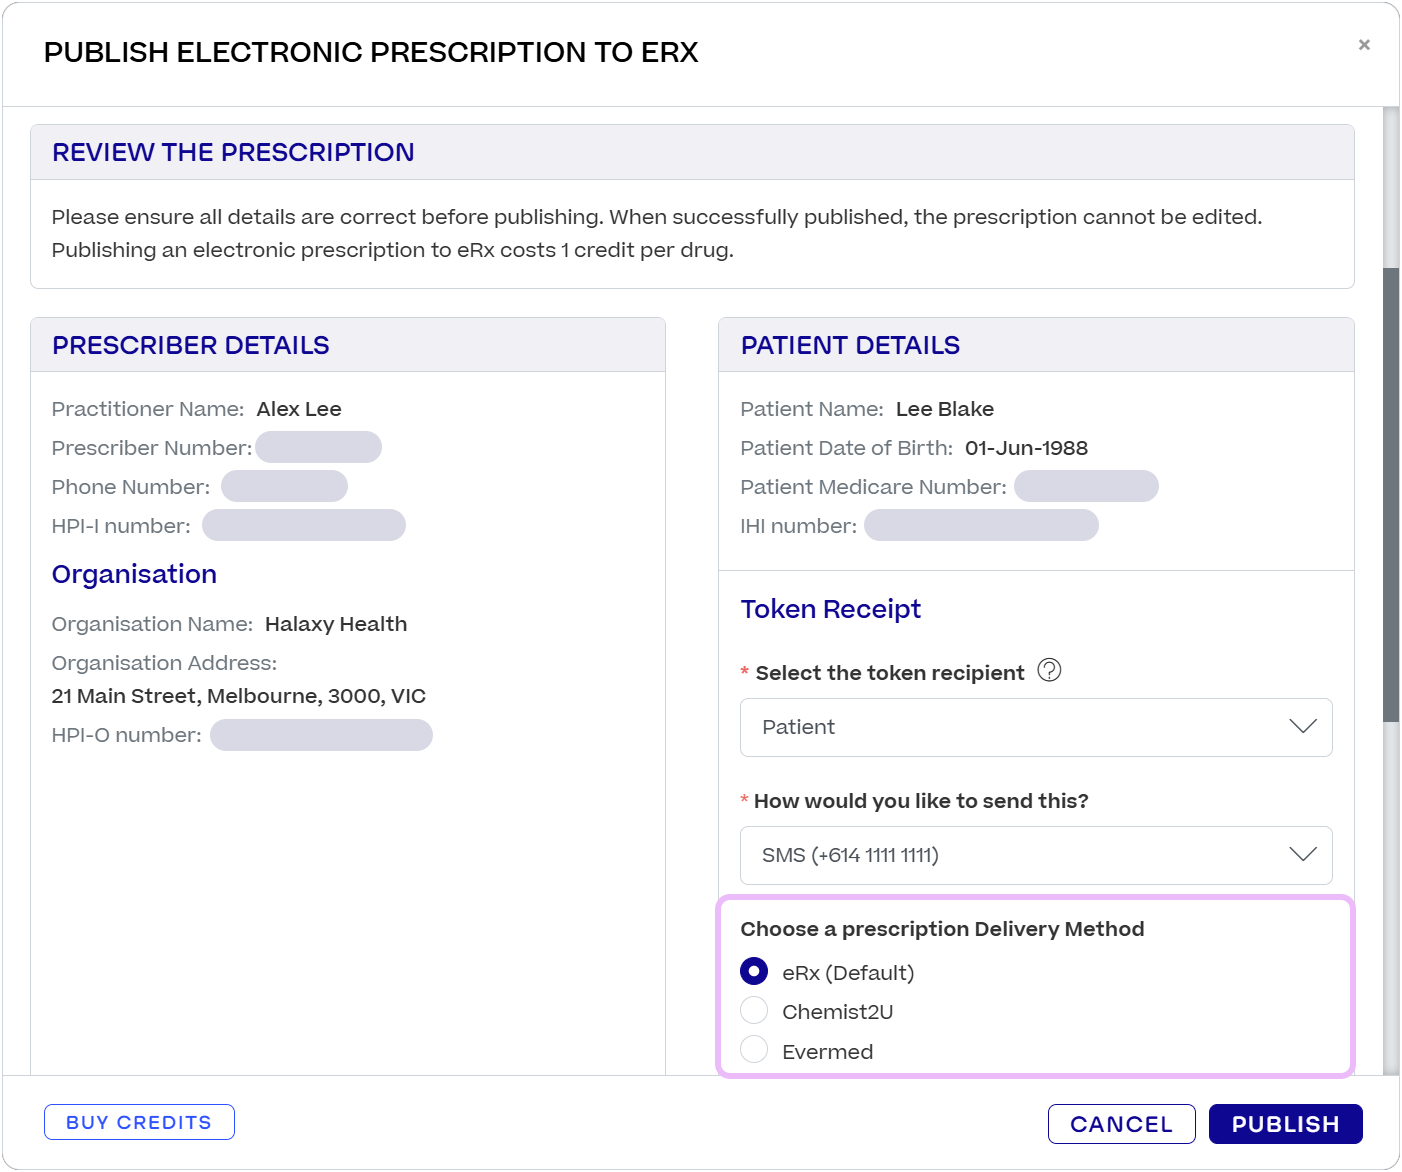
Task: Select Evermed as the delivery method
Action: [x=754, y=1050]
